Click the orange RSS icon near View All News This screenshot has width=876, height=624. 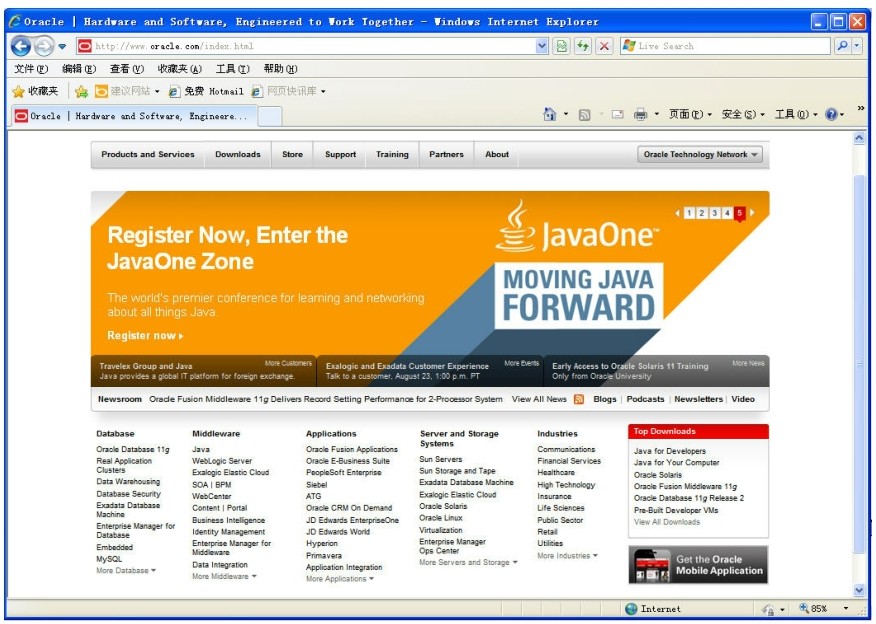point(579,399)
